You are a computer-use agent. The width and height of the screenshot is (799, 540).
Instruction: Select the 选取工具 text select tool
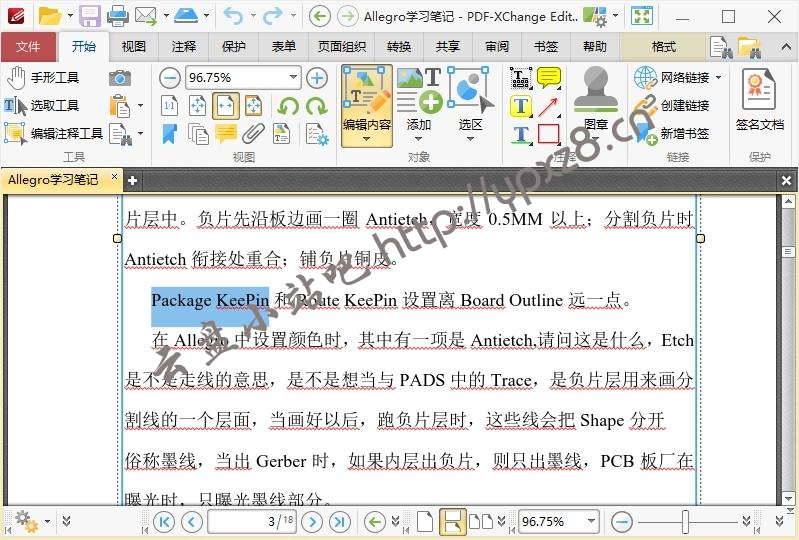click(x=42, y=105)
